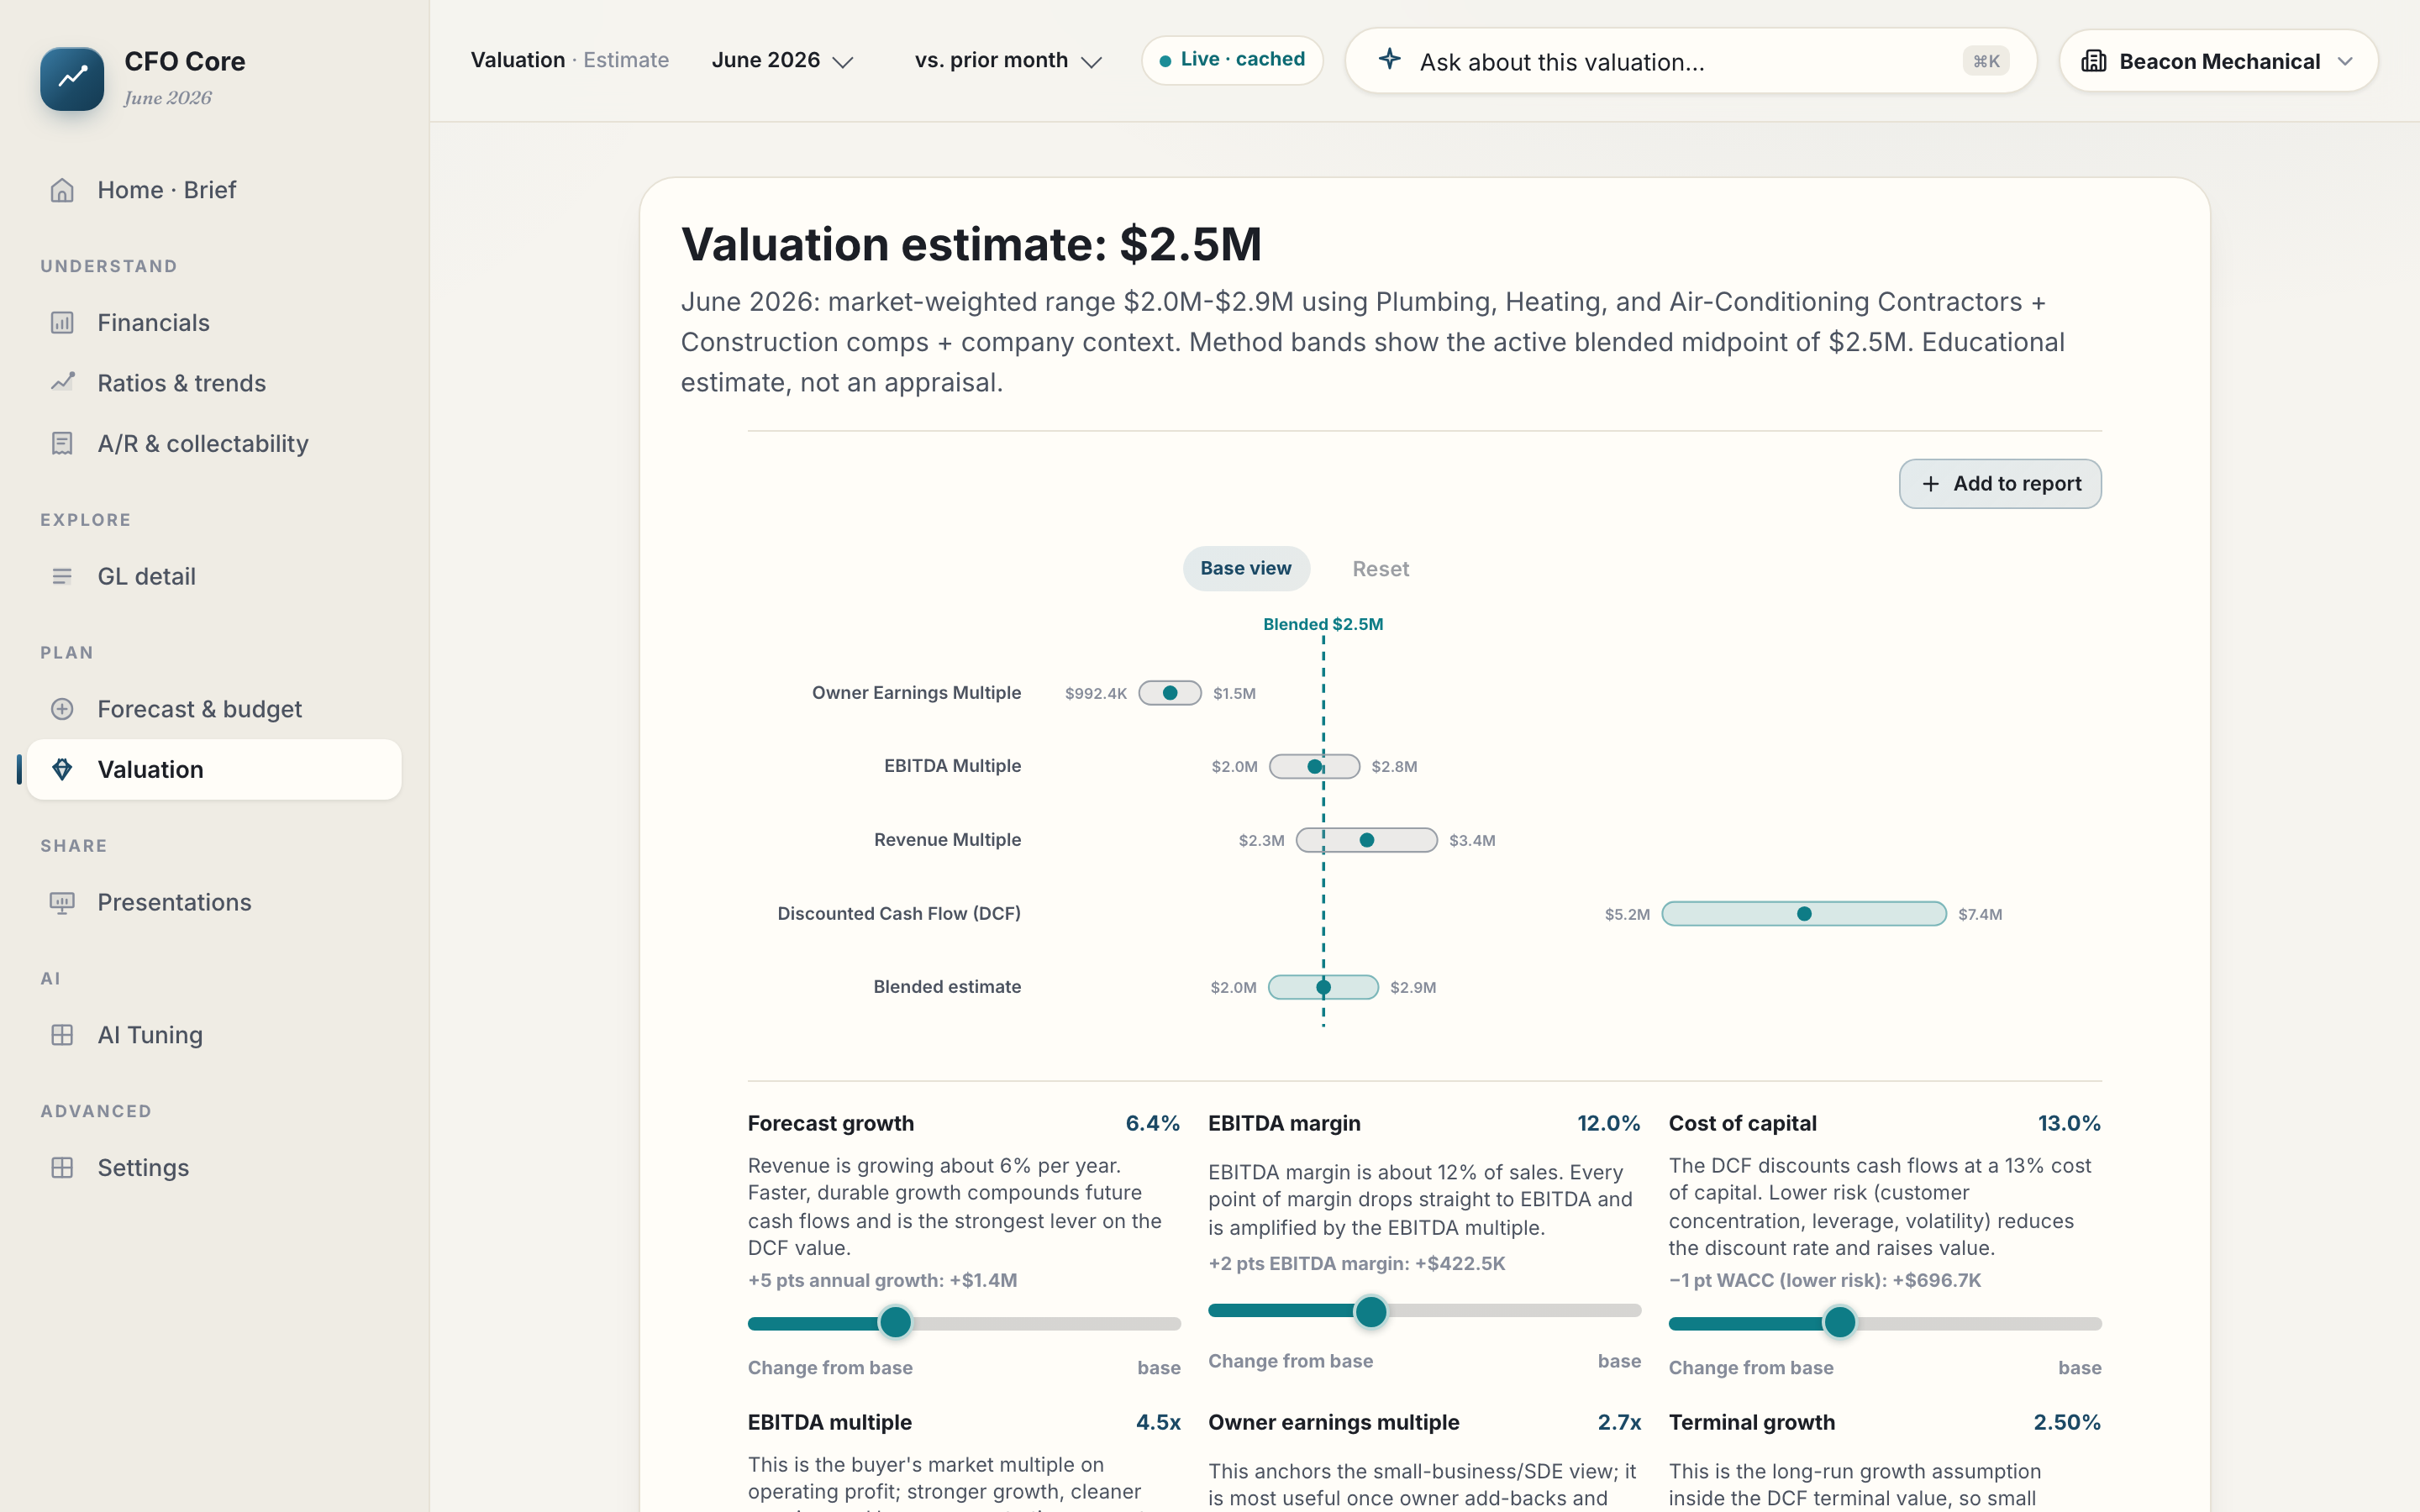Click the Terminal growth 2.50% value

click(x=2067, y=1422)
